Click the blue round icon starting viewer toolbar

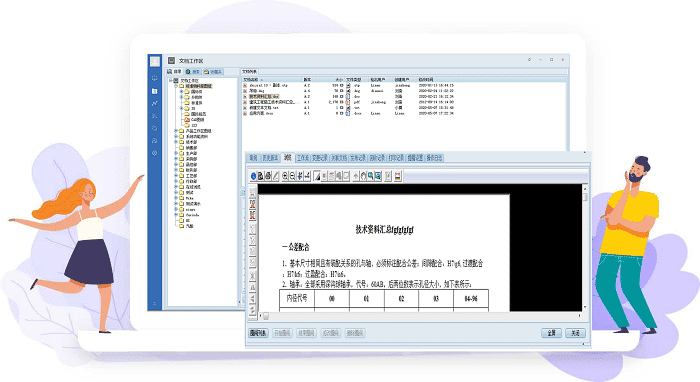(x=253, y=176)
